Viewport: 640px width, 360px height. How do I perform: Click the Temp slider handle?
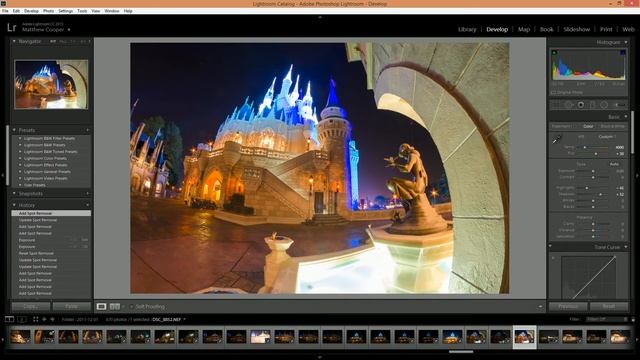point(585,147)
